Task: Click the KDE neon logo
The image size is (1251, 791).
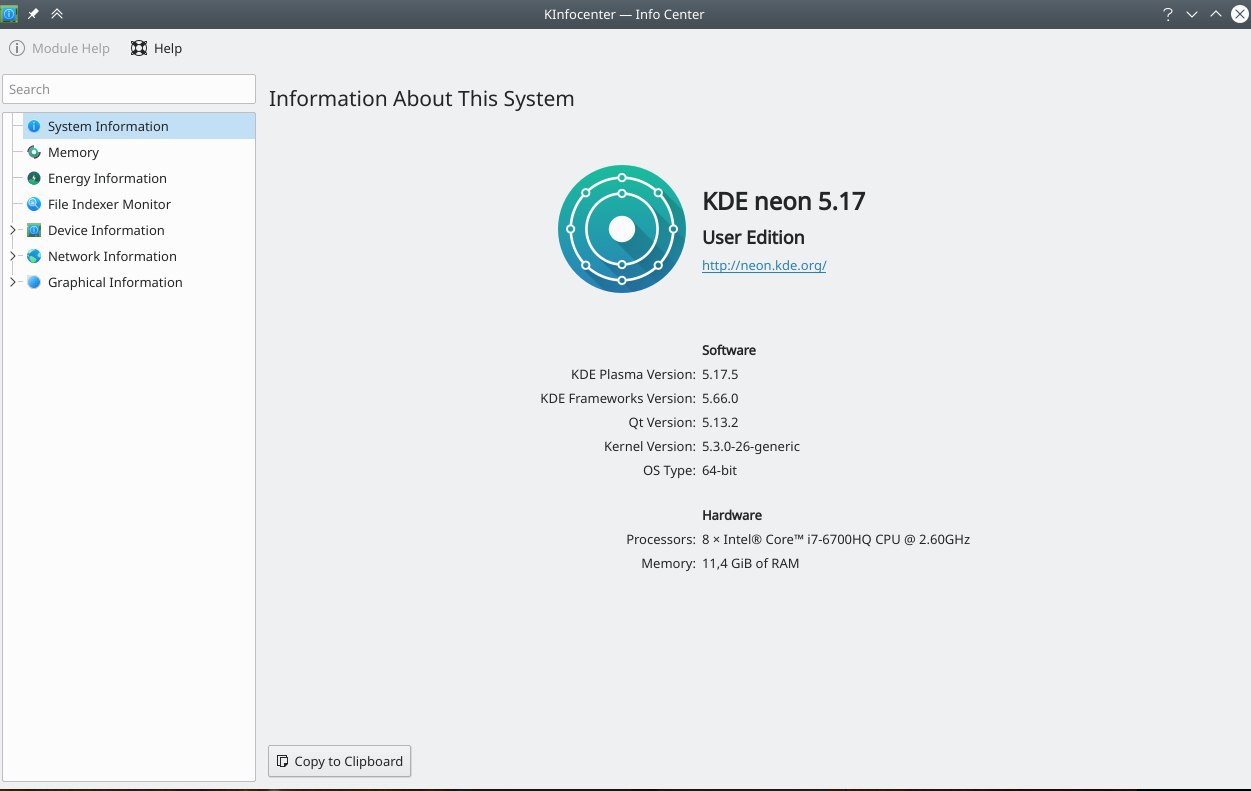Action: point(622,229)
